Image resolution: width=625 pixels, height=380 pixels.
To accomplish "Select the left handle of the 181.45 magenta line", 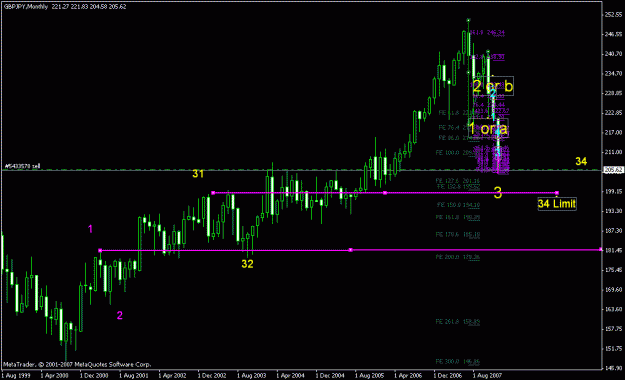I will coord(100,250).
